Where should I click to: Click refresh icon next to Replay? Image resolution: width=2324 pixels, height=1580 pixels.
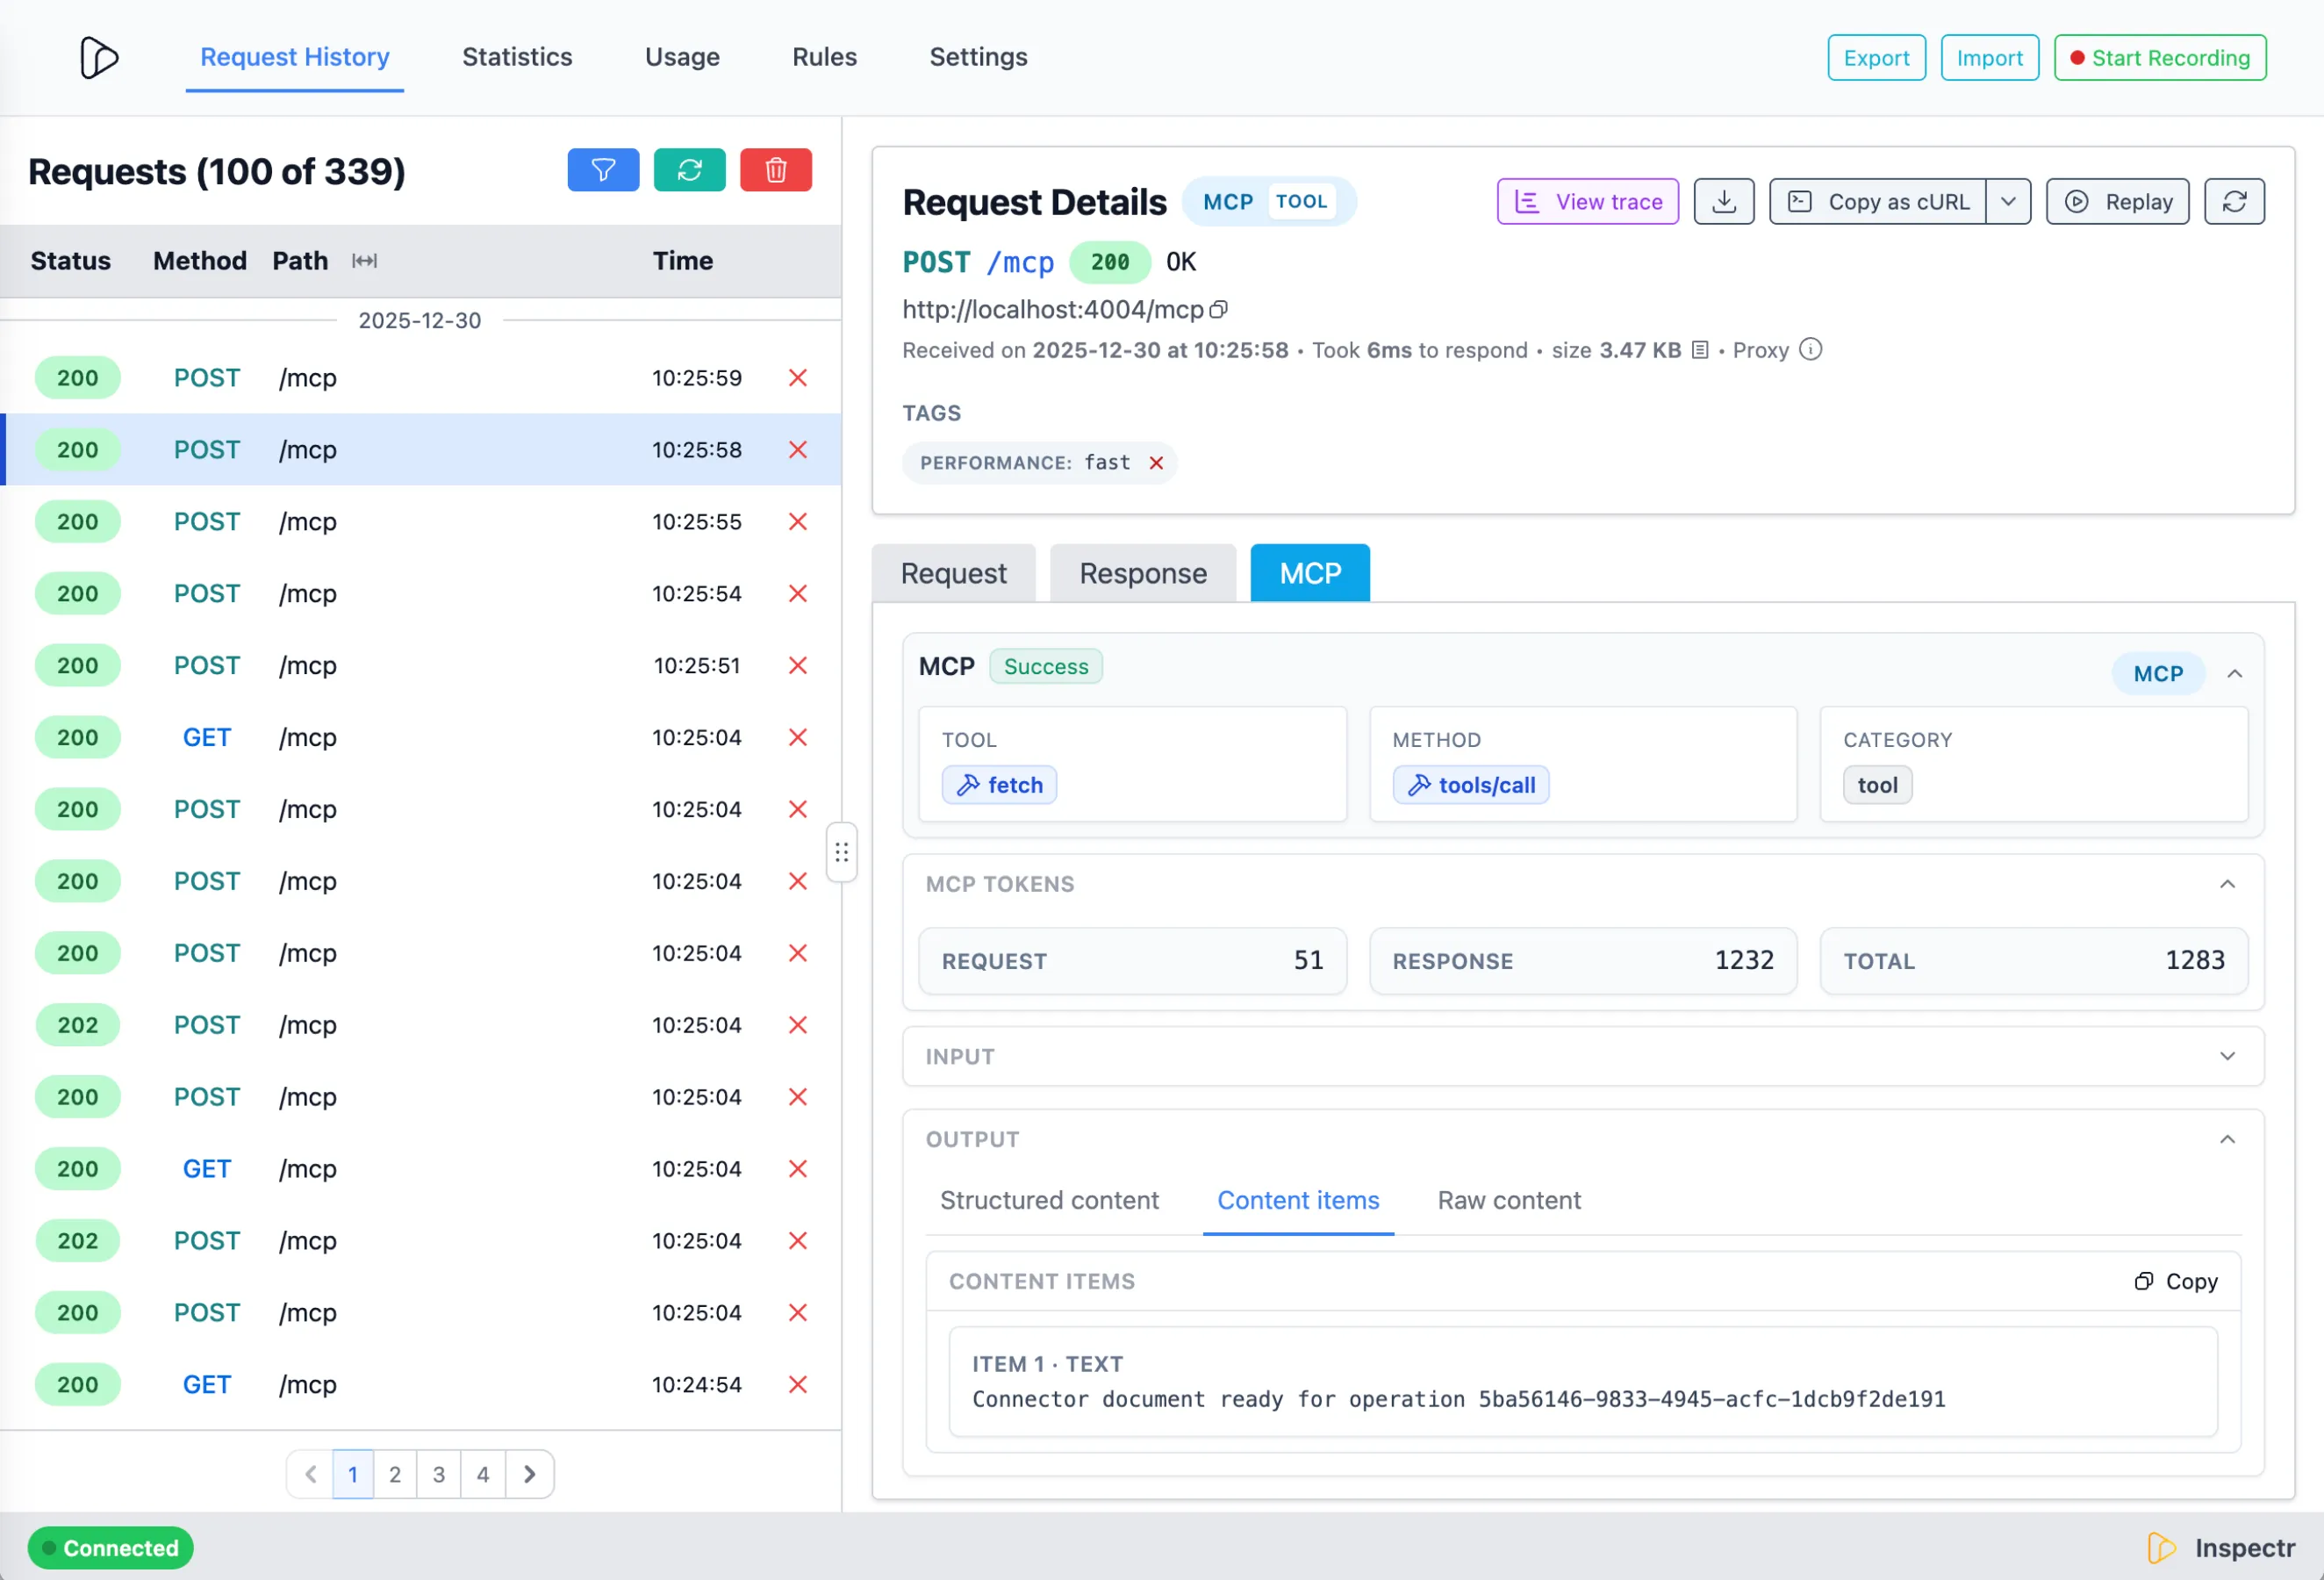[x=2234, y=202]
